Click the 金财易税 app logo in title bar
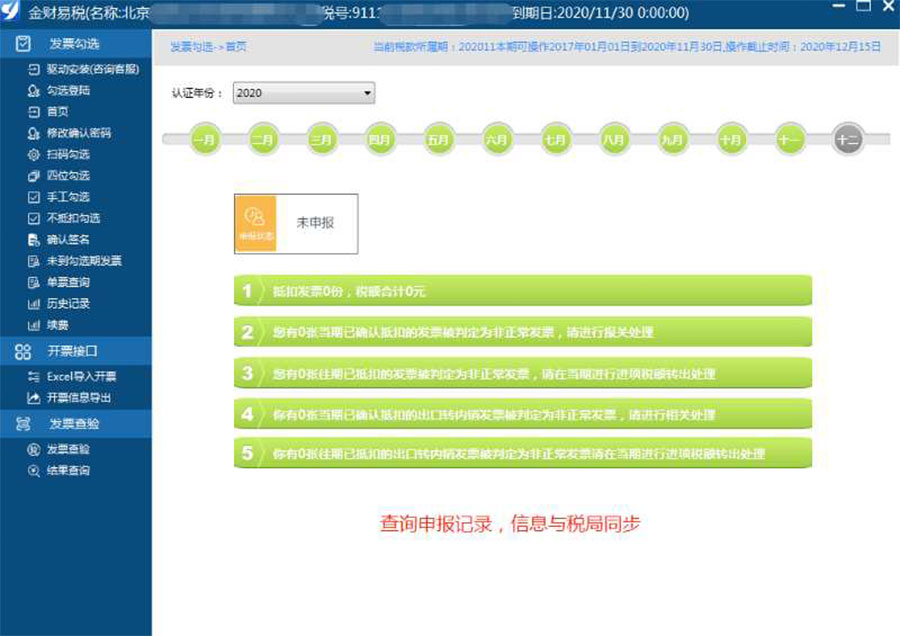The height and width of the screenshot is (636, 900). pos(10,10)
